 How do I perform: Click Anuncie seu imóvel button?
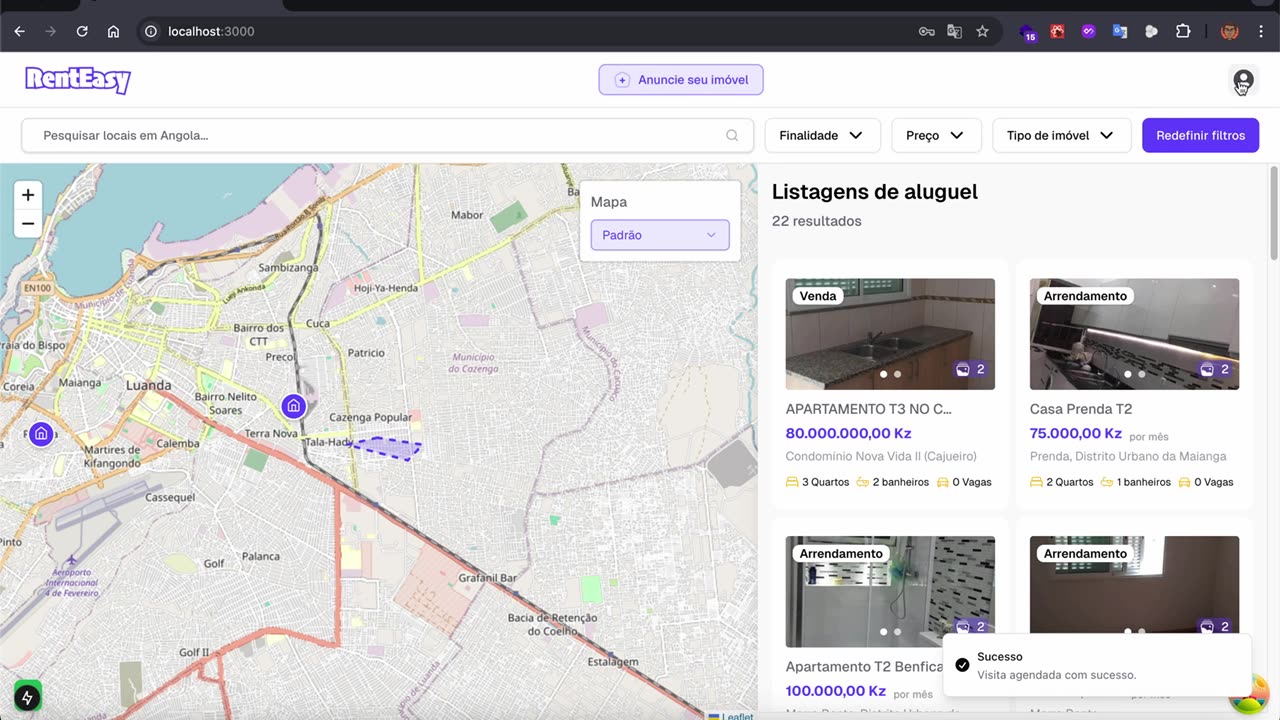(x=681, y=80)
